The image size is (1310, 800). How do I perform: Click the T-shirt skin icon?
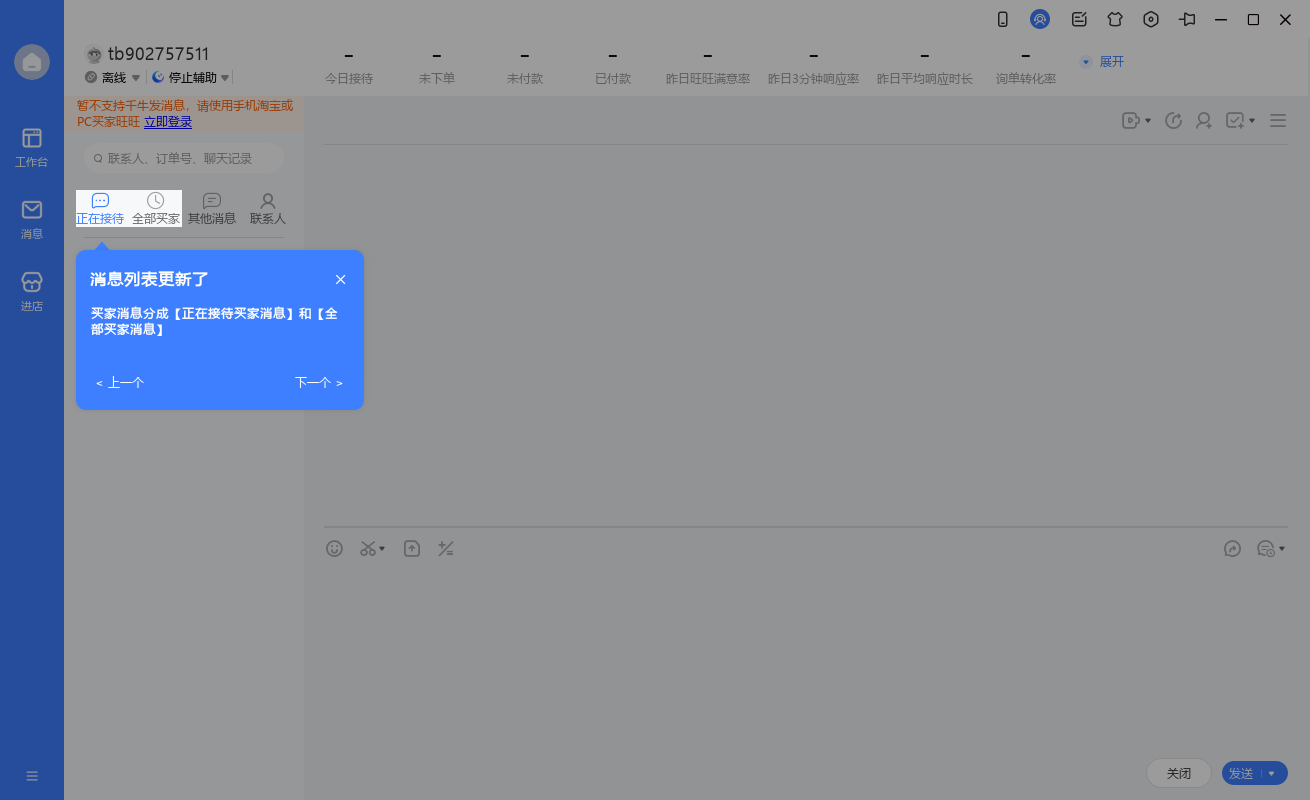point(1115,19)
